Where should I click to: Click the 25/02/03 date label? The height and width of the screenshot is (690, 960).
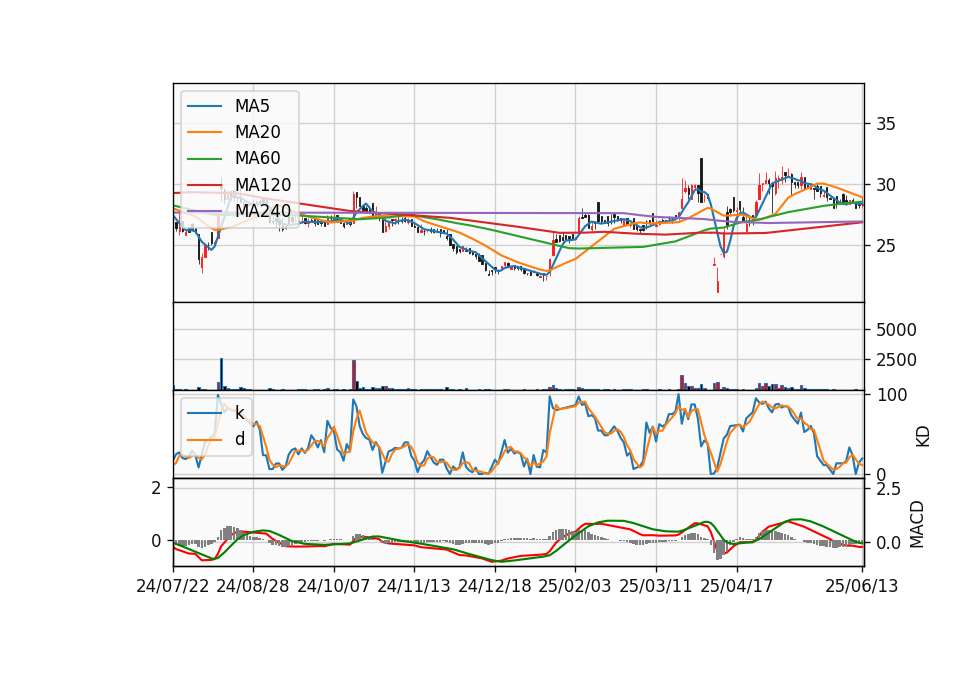tap(575, 587)
